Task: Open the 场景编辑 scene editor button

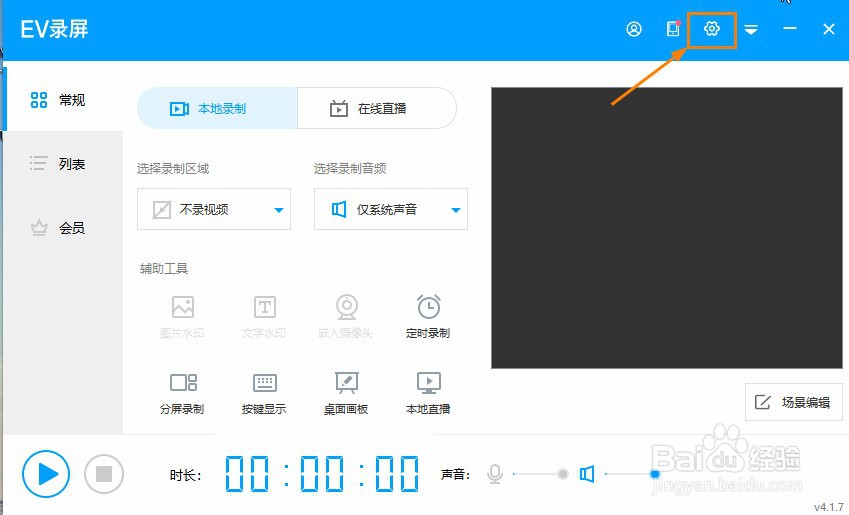Action: (x=794, y=402)
